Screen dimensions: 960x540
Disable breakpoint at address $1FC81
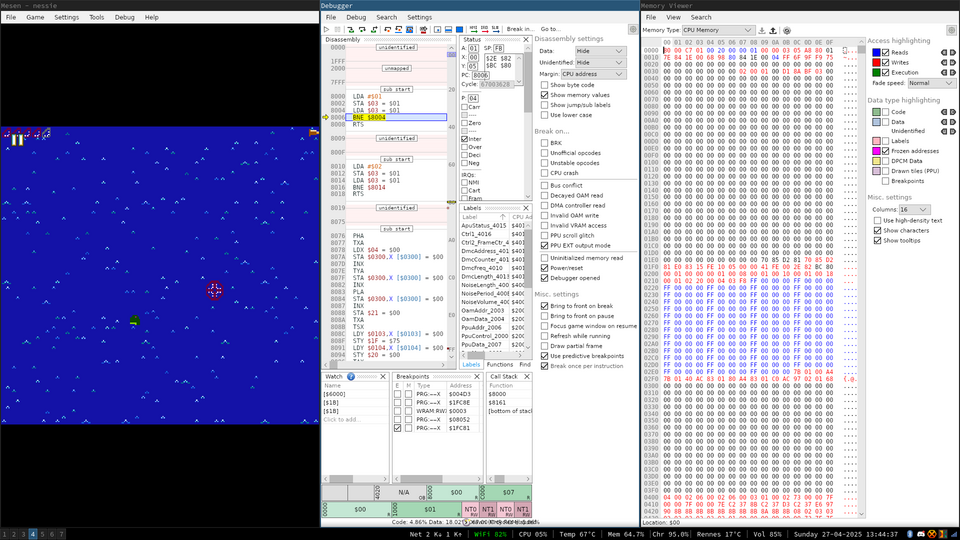pos(397,428)
